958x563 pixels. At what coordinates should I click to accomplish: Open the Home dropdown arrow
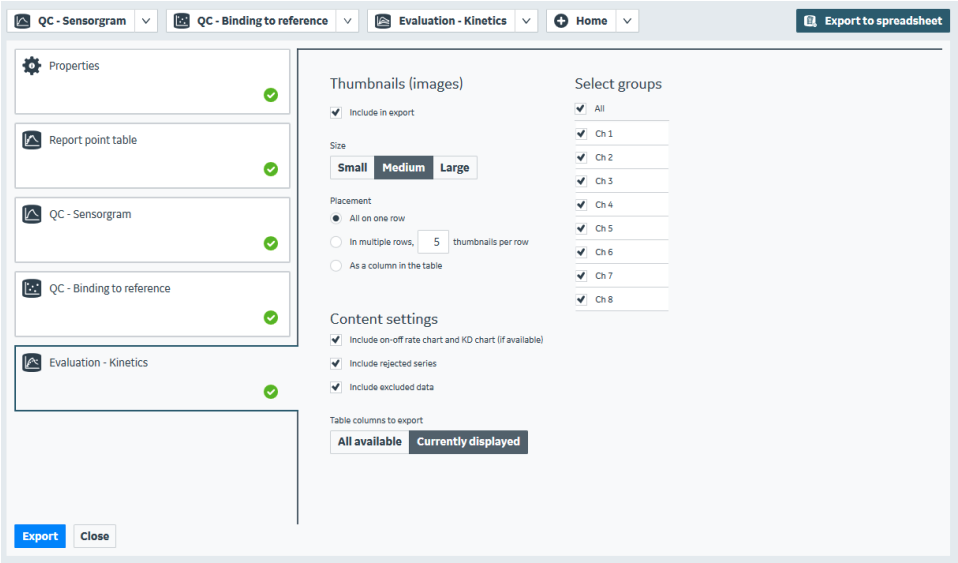coord(627,21)
